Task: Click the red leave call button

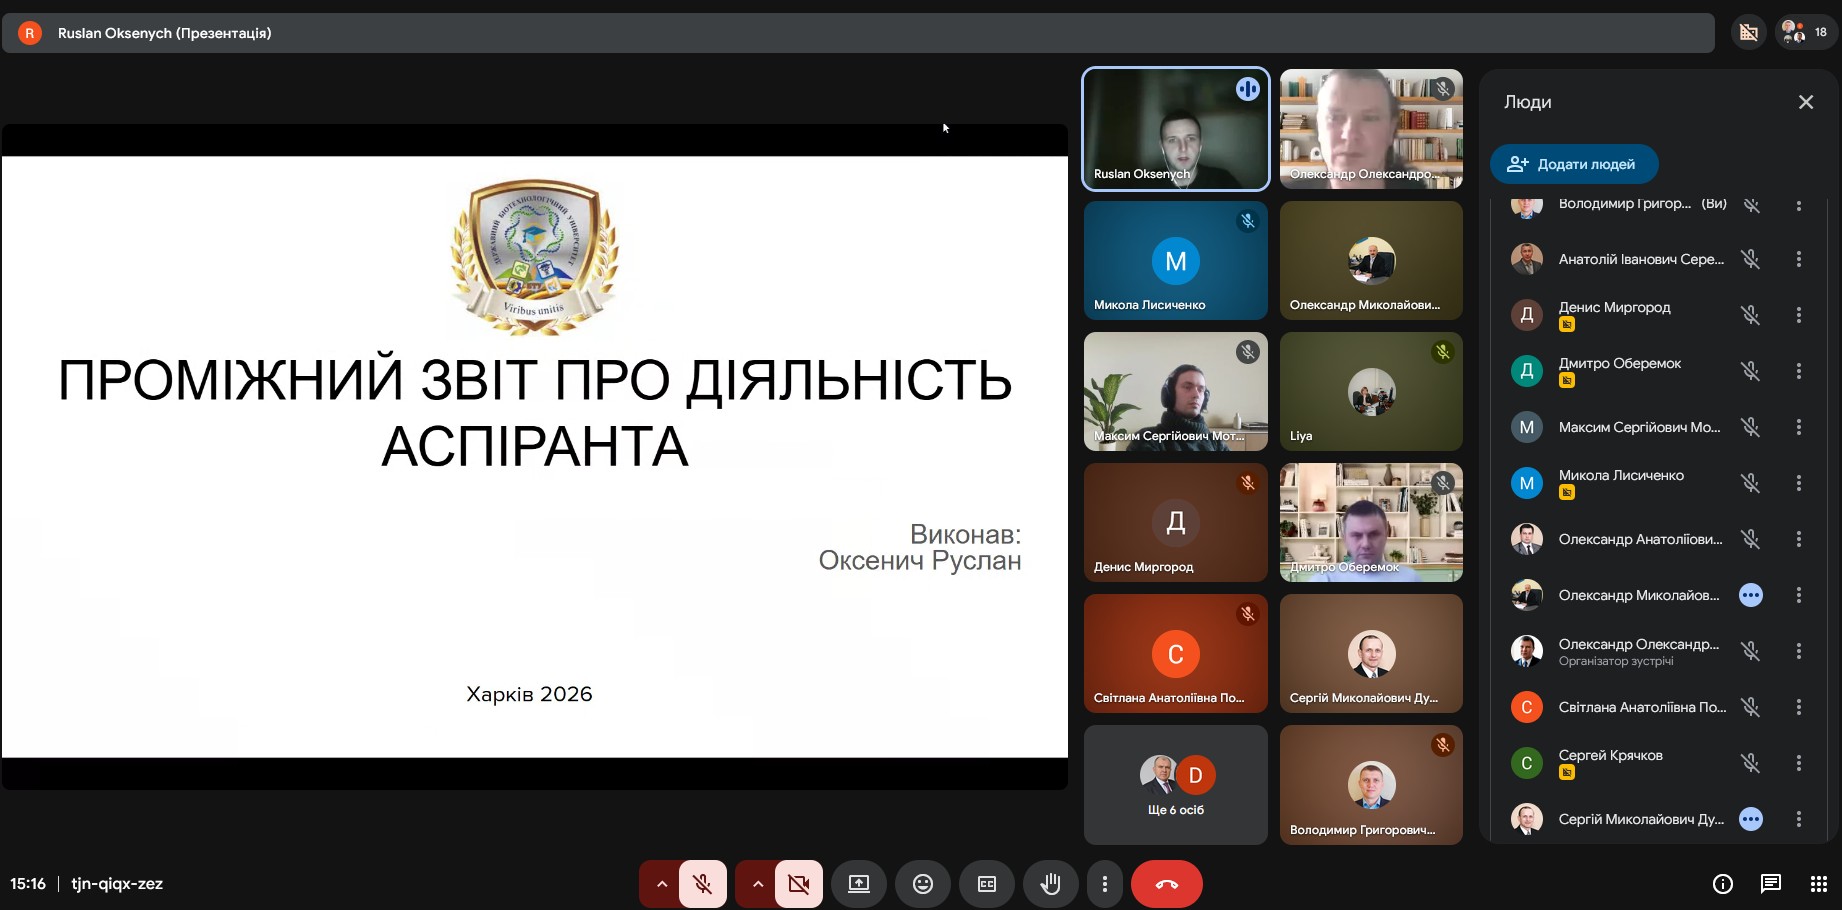Action: coord(1166,884)
